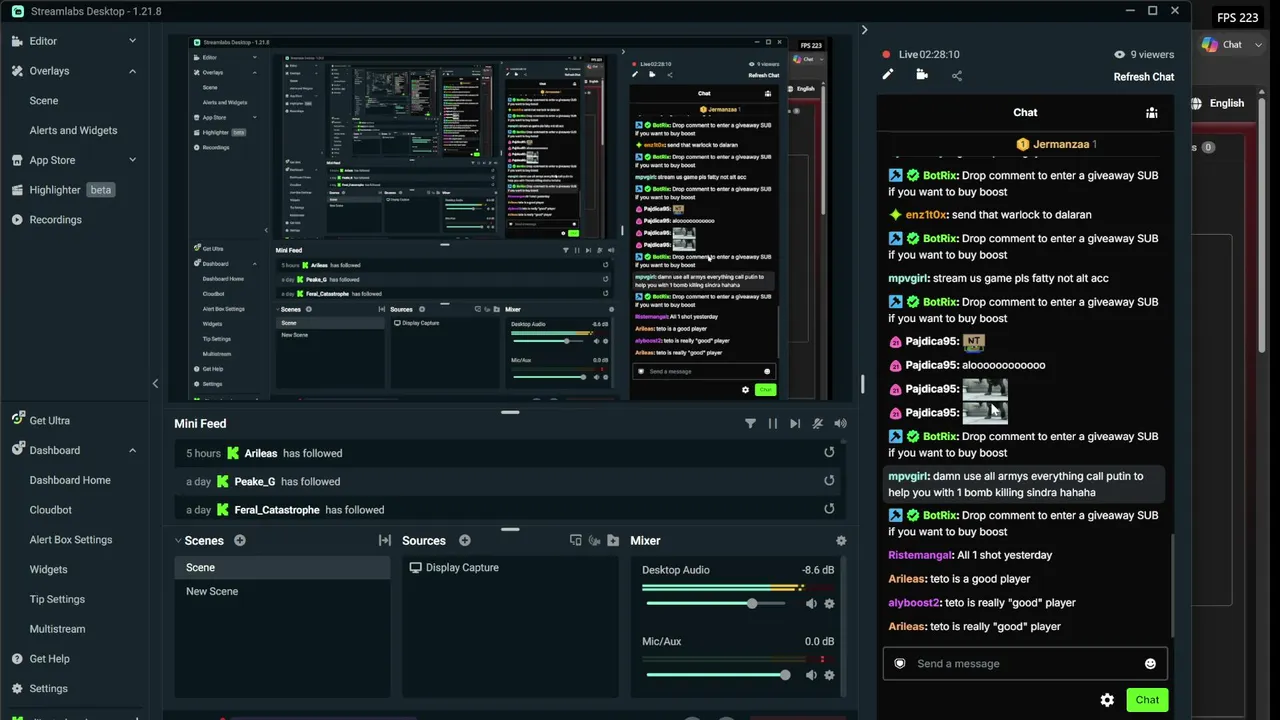Open the scene transitions icon

pyautogui.click(x=384, y=541)
